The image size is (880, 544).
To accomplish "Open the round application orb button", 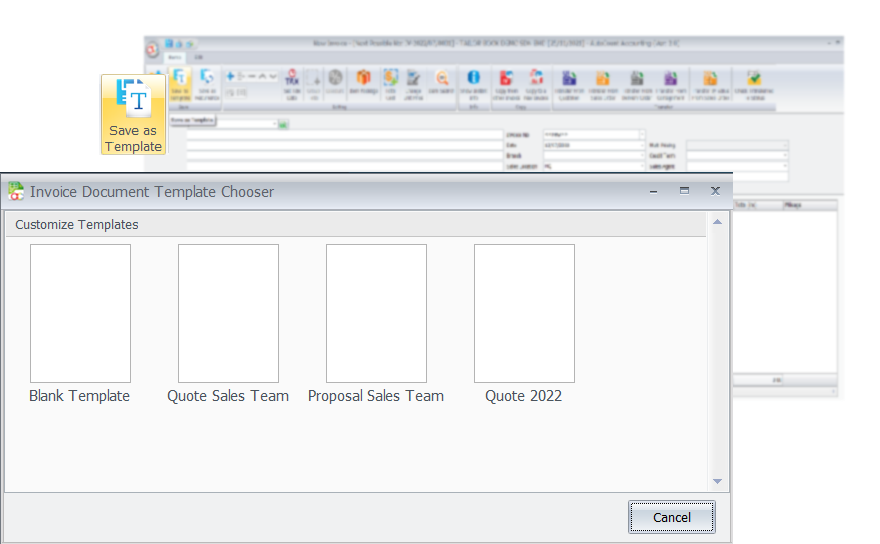I will [x=151, y=47].
